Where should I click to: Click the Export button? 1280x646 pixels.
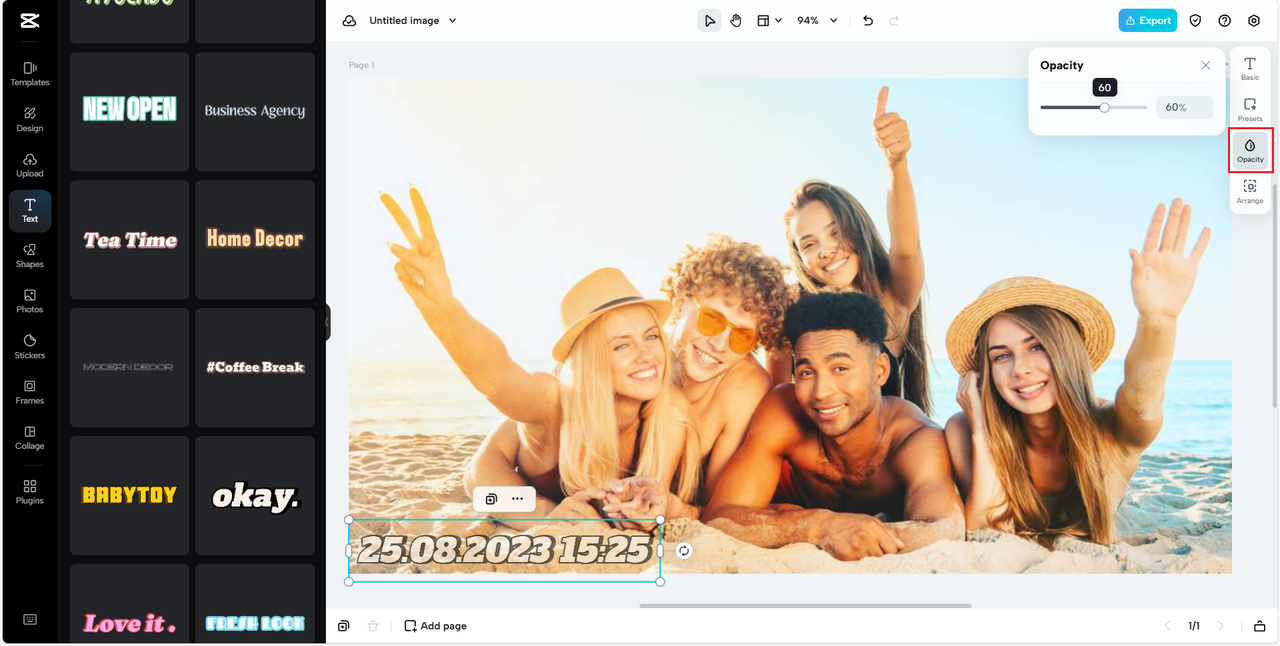point(1148,20)
